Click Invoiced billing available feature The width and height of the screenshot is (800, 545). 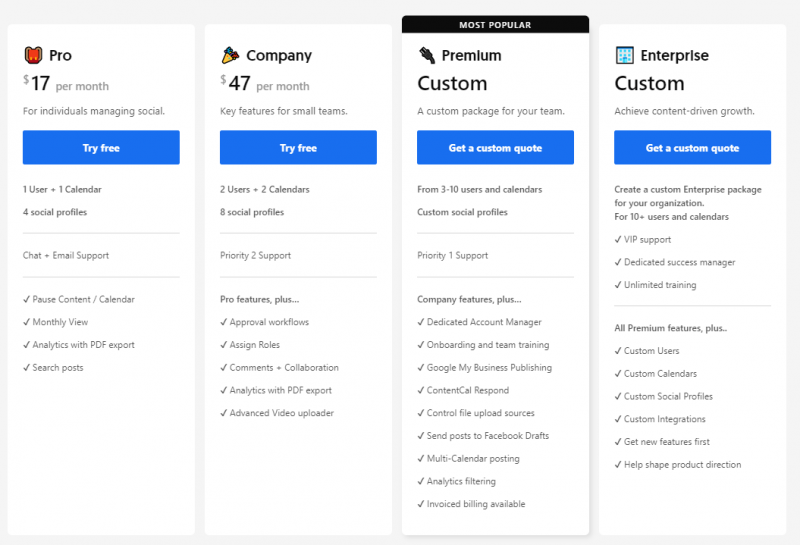476,504
